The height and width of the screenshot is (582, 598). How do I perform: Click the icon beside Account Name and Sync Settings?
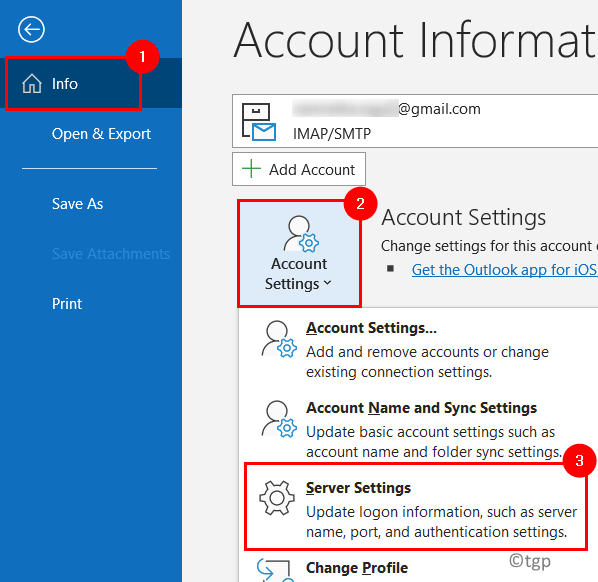[279, 419]
